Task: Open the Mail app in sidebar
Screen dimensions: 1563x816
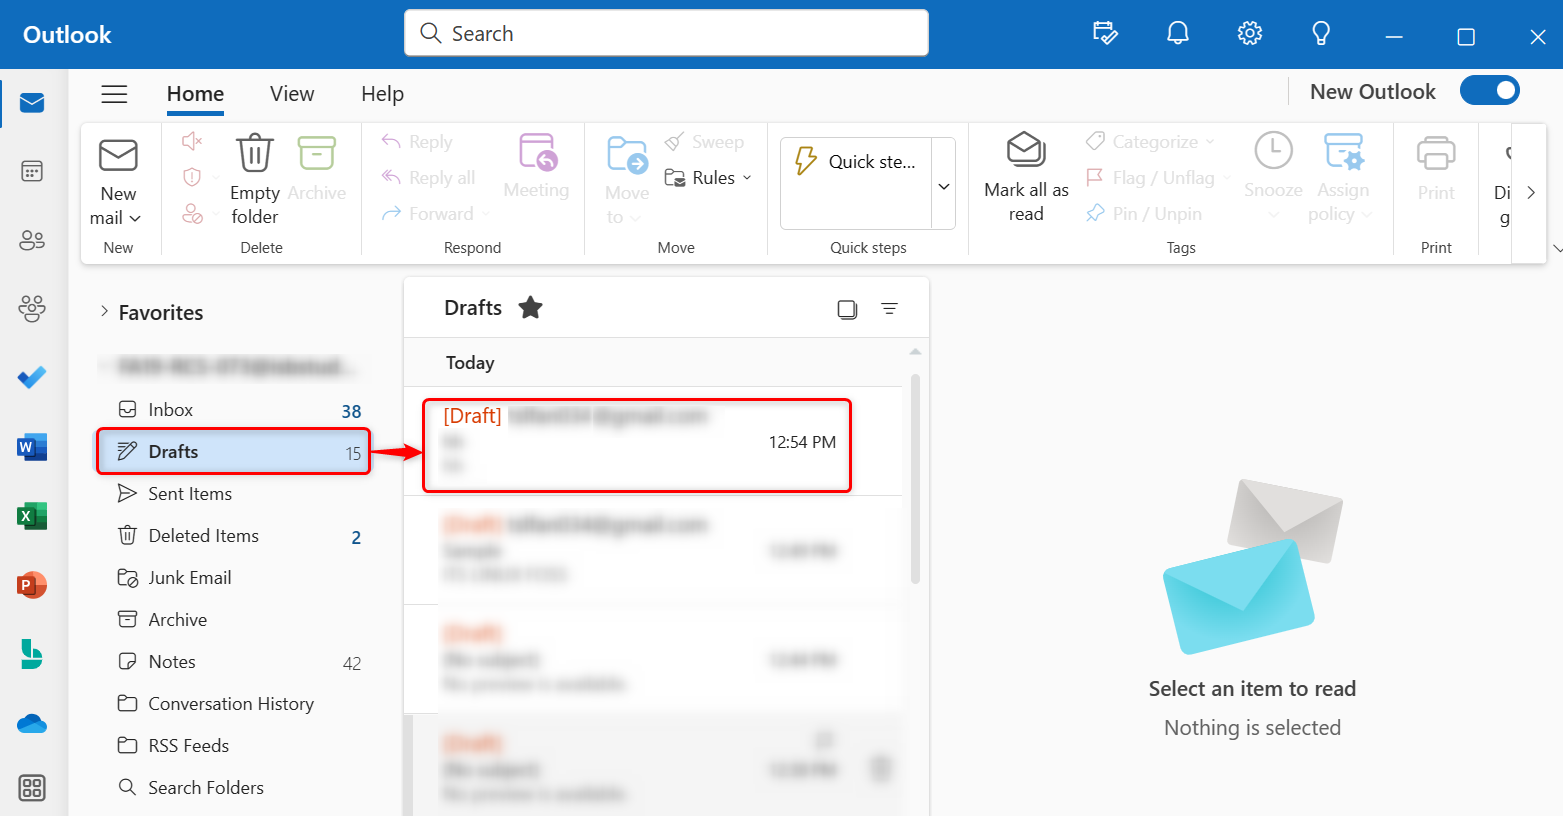Action: tap(32, 103)
